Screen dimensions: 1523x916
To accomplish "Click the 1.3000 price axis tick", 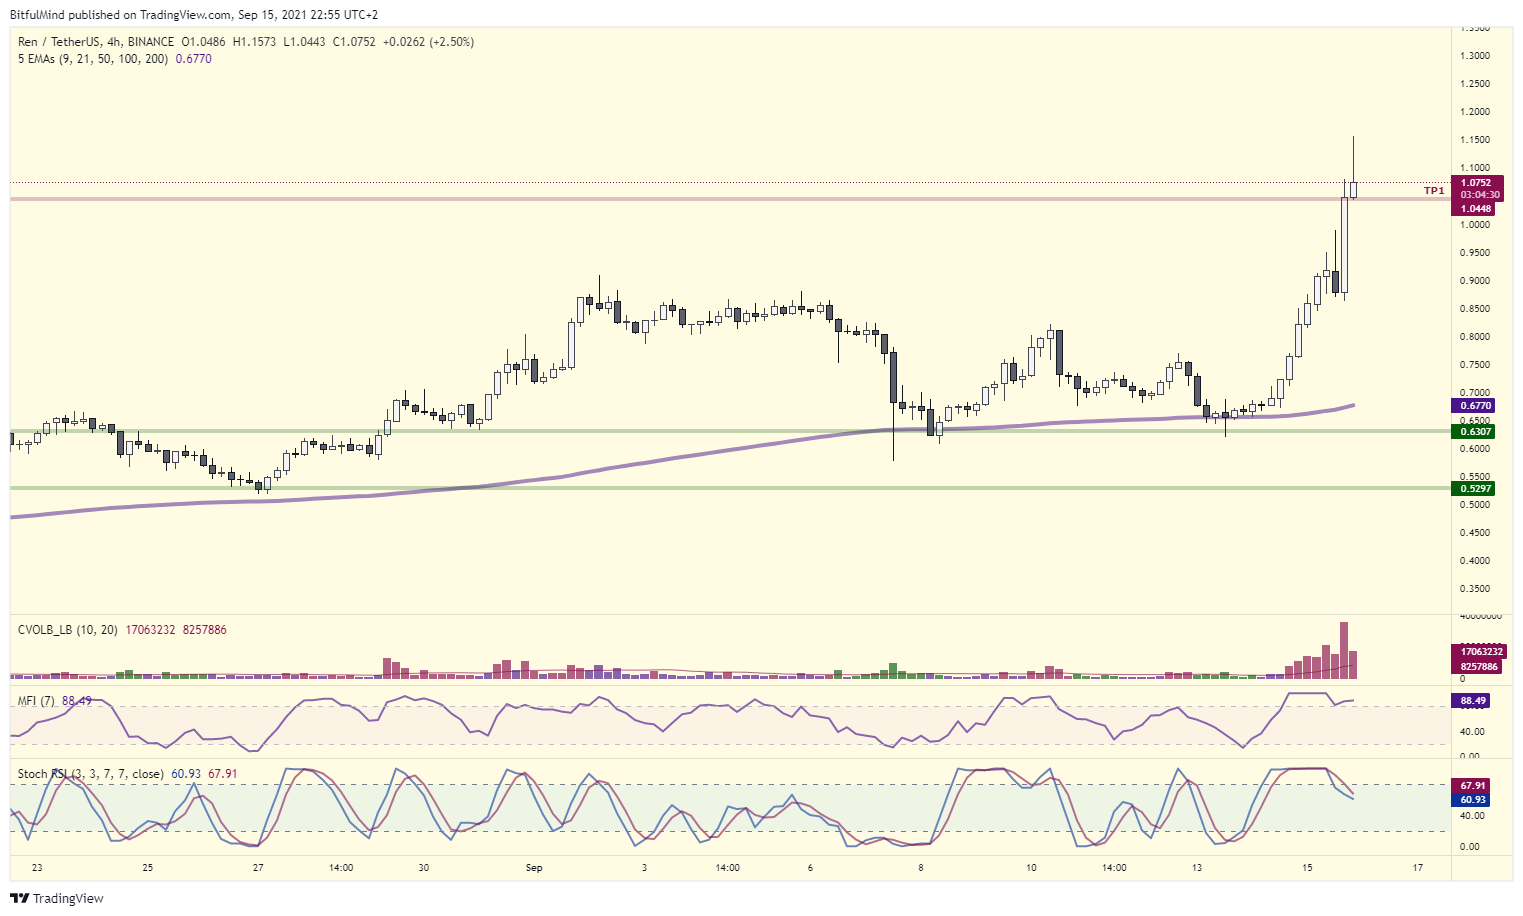I will (x=1475, y=56).
